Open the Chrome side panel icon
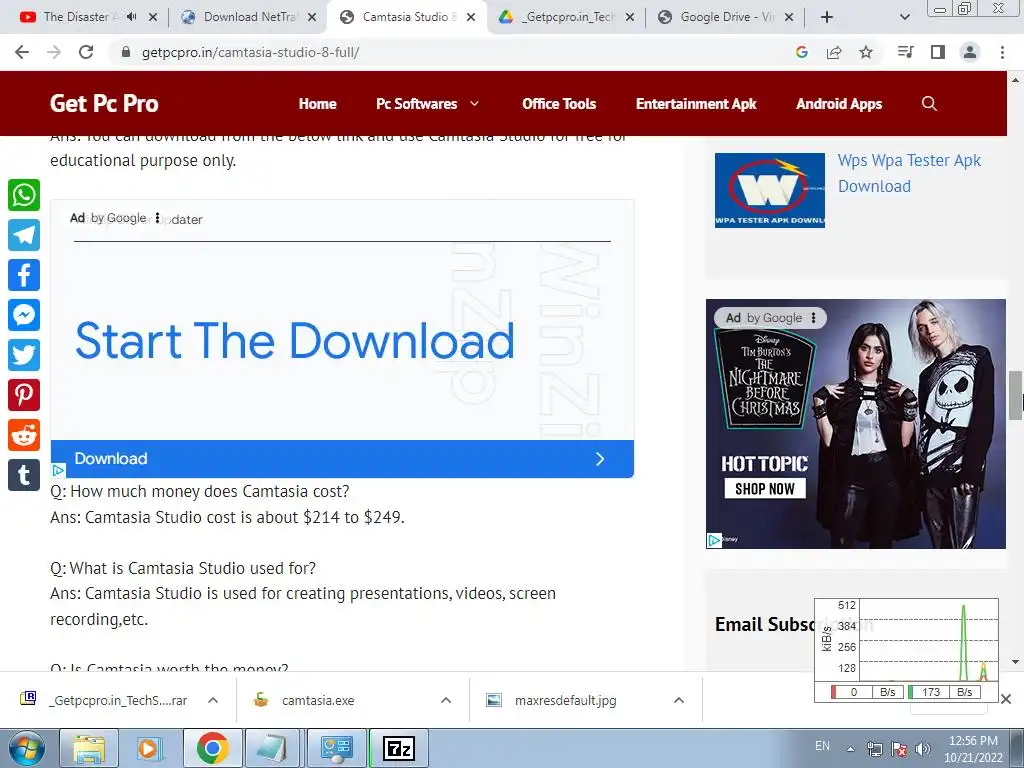1024x768 pixels. pyautogui.click(x=938, y=52)
